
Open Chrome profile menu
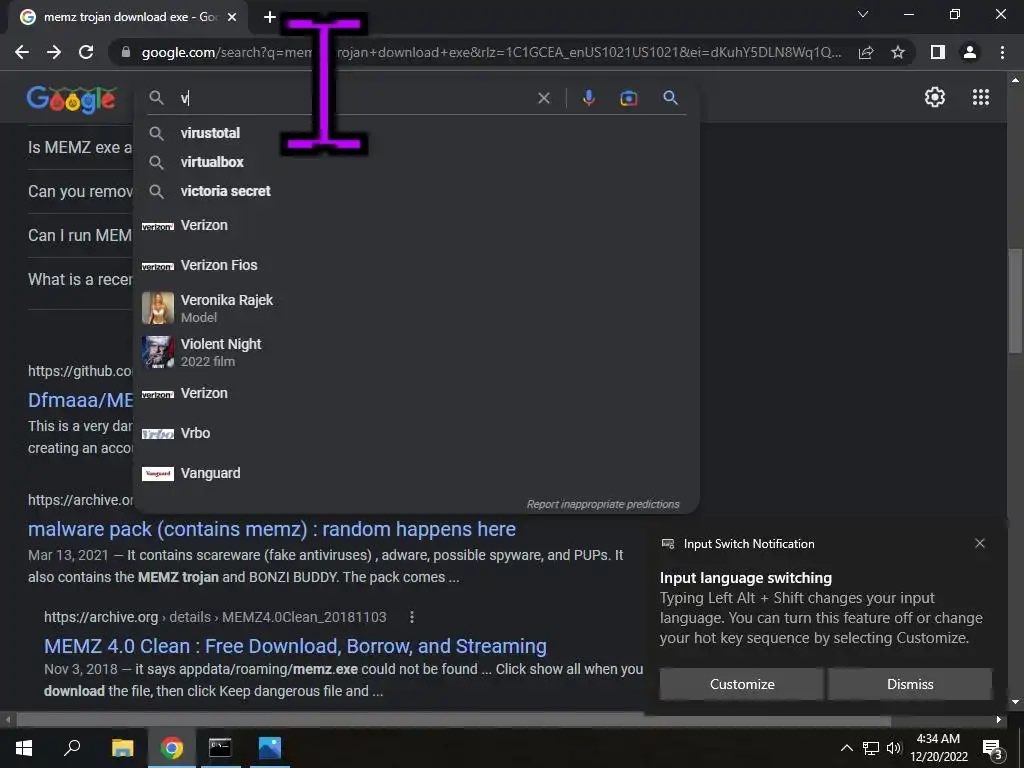[x=970, y=52]
